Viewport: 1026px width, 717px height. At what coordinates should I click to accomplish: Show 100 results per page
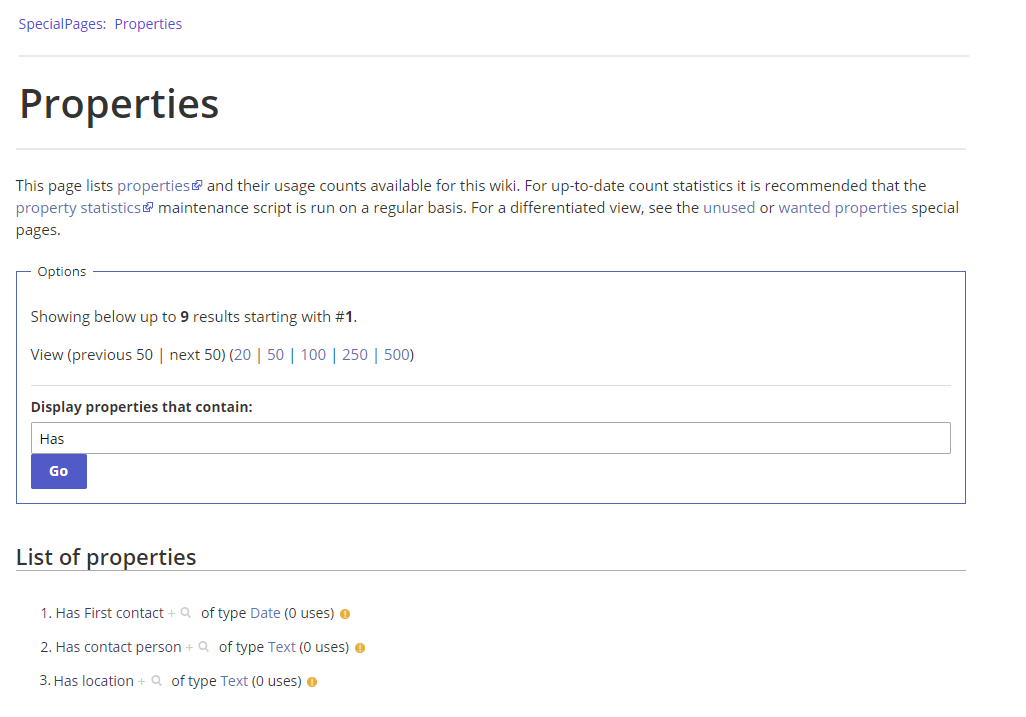[313, 354]
